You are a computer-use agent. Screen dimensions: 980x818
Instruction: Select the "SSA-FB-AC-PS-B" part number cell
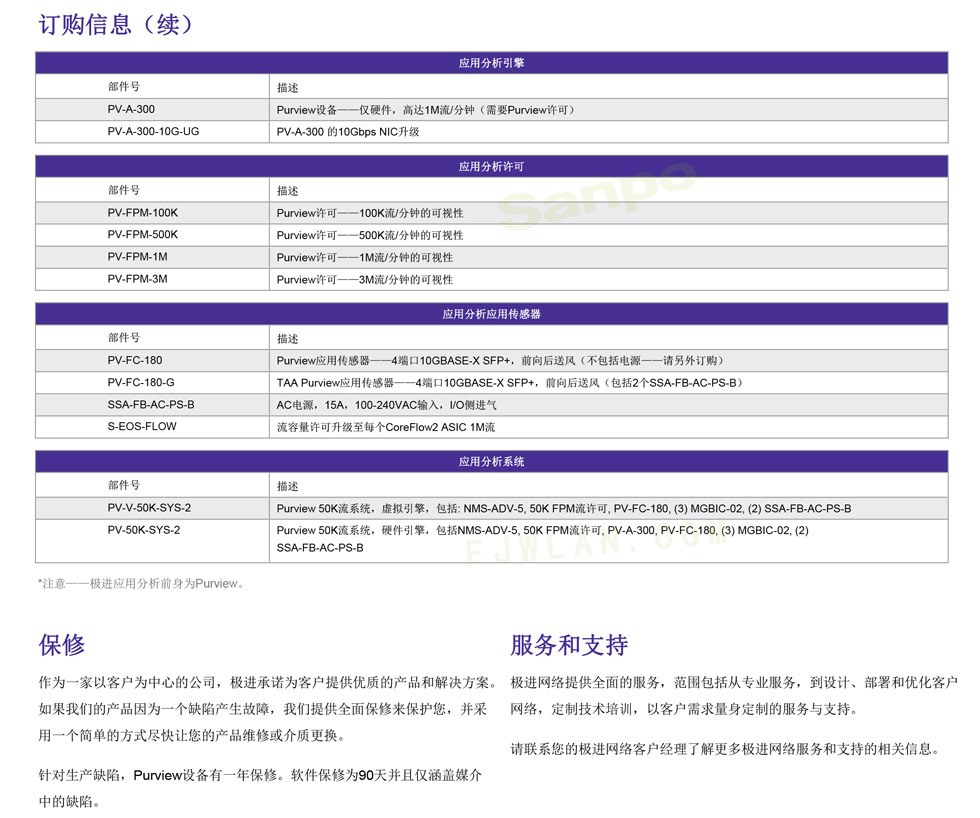[x=151, y=405]
